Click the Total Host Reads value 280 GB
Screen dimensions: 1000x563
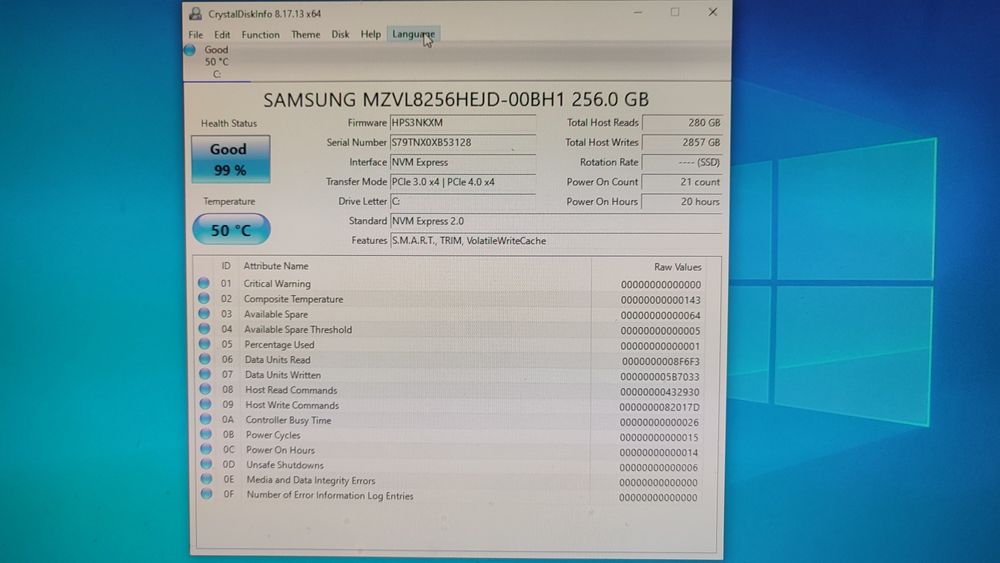pos(682,122)
